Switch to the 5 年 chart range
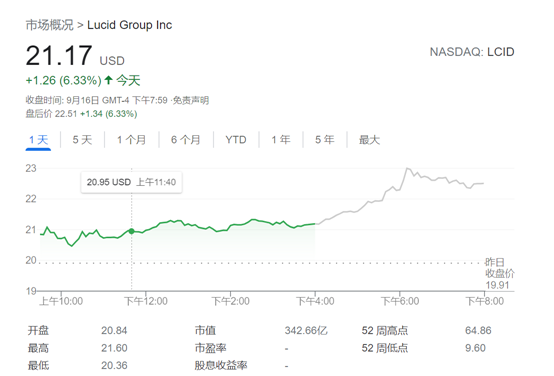 325,140
